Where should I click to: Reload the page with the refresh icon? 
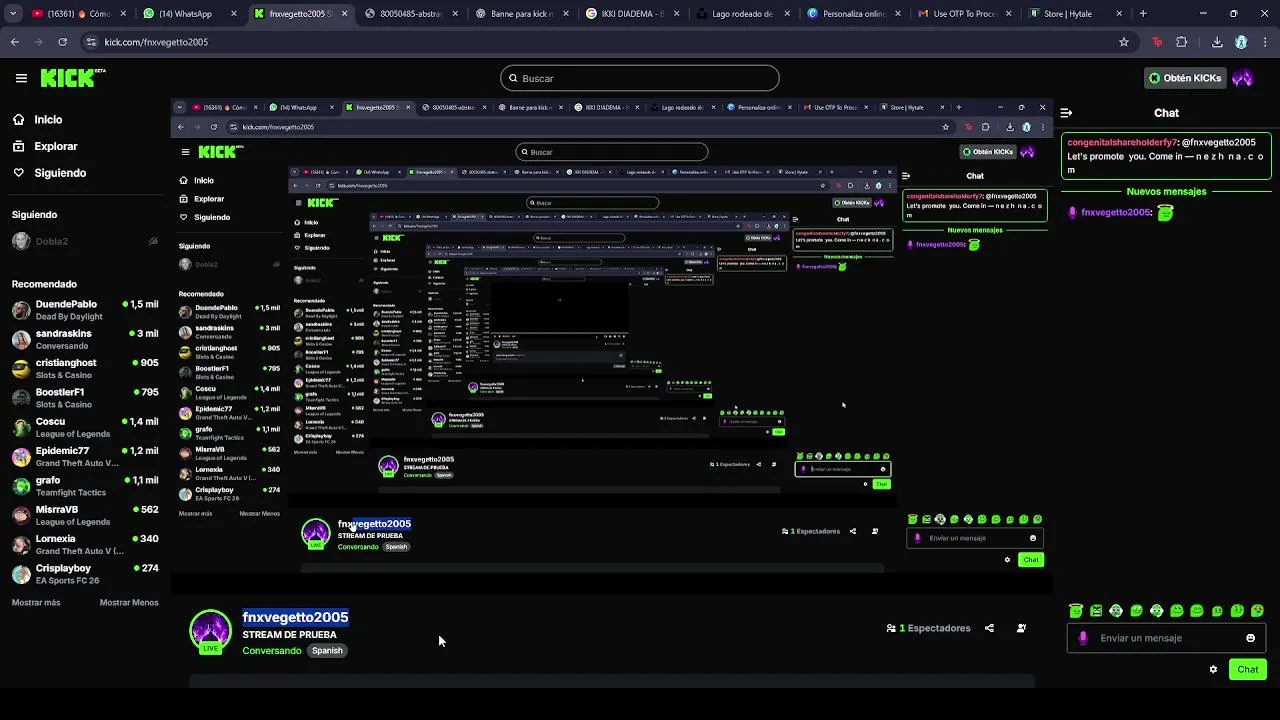62,42
